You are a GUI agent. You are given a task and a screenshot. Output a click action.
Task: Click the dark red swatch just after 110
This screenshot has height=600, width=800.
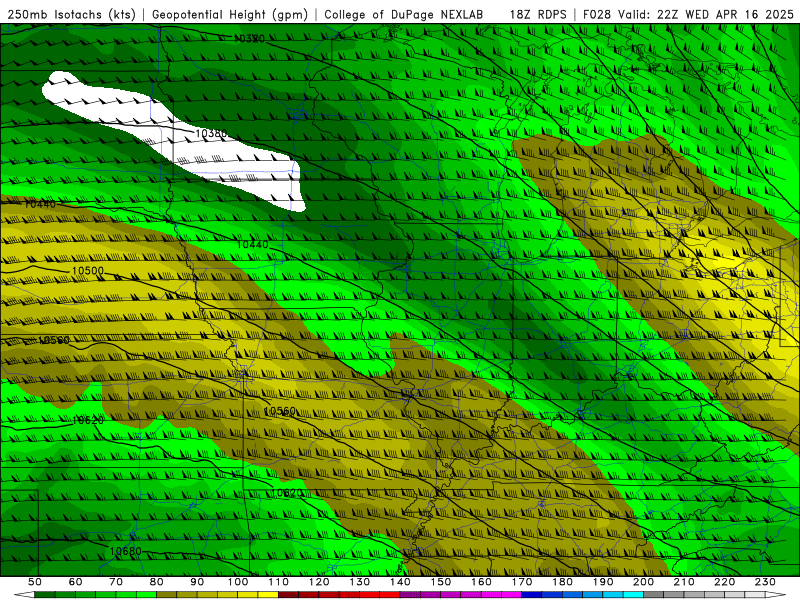(x=288, y=594)
